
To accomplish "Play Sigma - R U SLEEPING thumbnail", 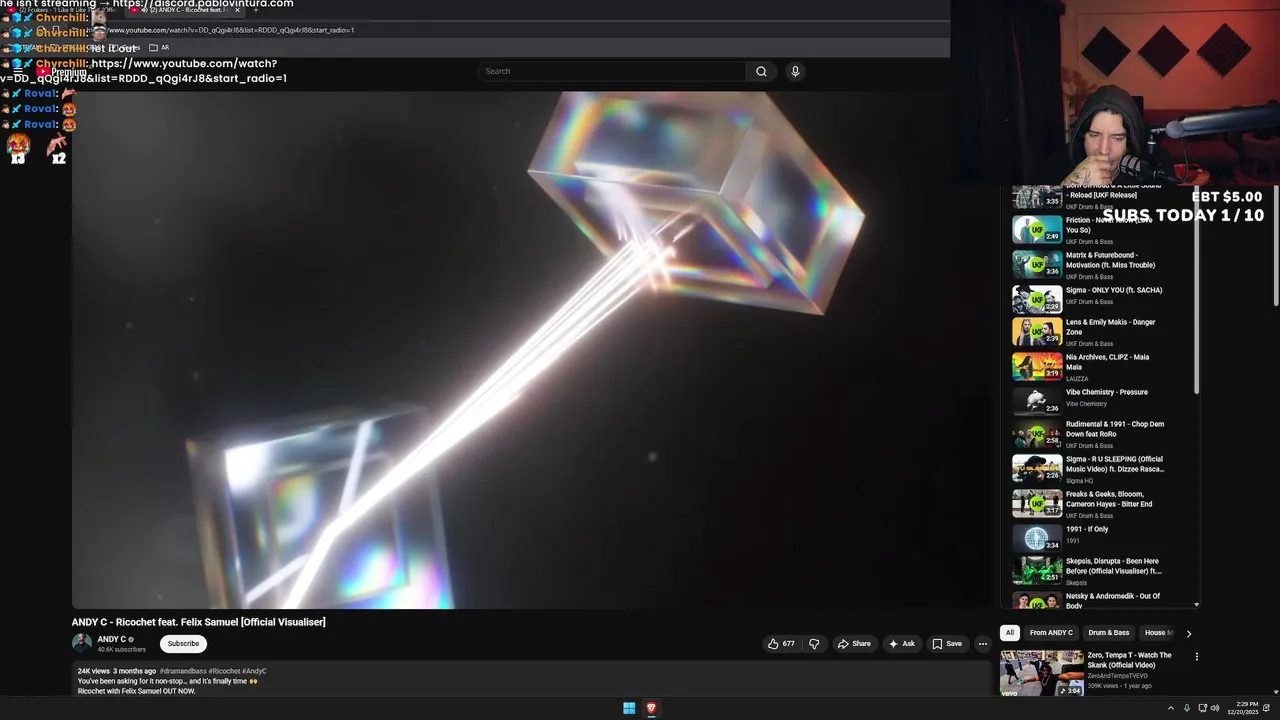I will pos(1037,469).
